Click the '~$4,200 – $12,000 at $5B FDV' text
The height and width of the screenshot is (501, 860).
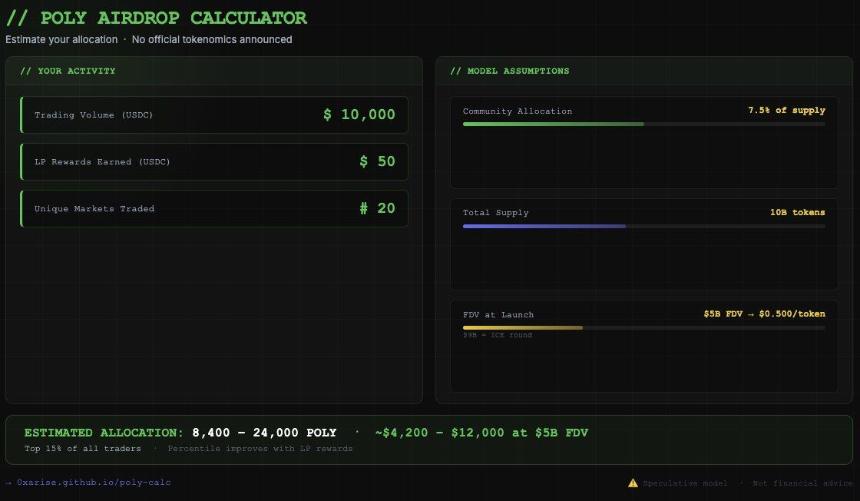(482, 432)
